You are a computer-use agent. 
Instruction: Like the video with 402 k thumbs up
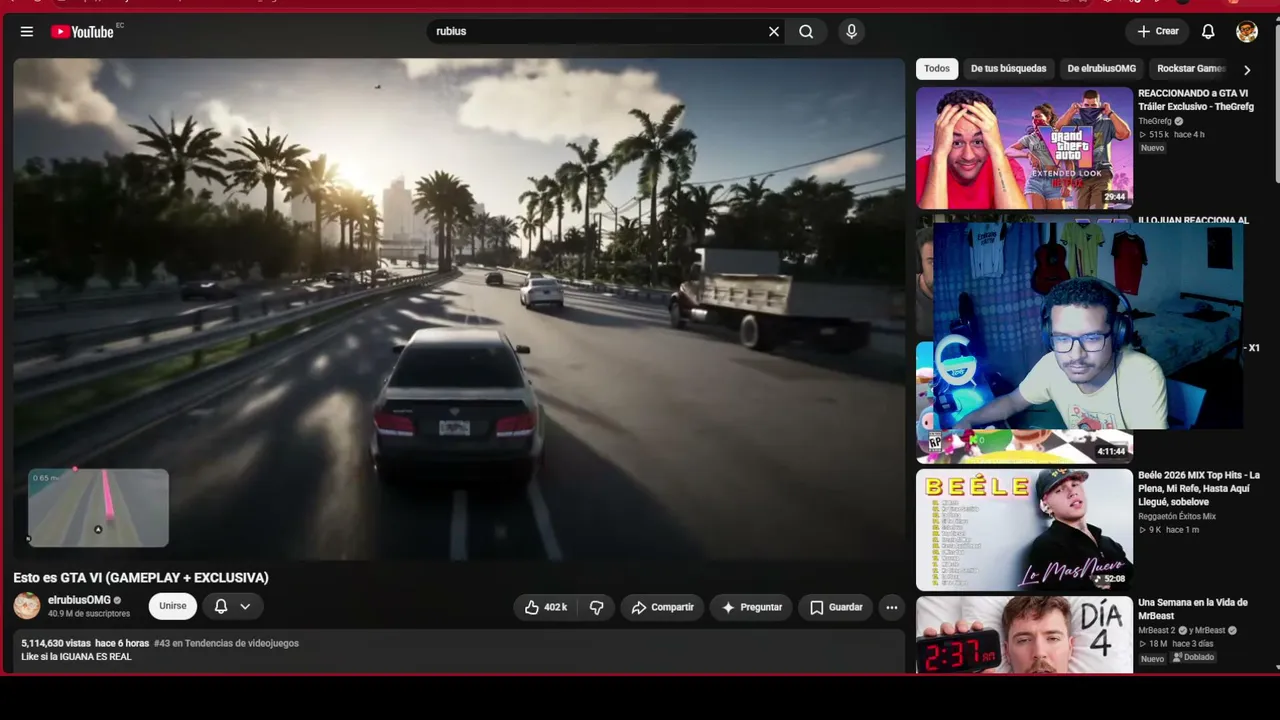[x=546, y=607]
